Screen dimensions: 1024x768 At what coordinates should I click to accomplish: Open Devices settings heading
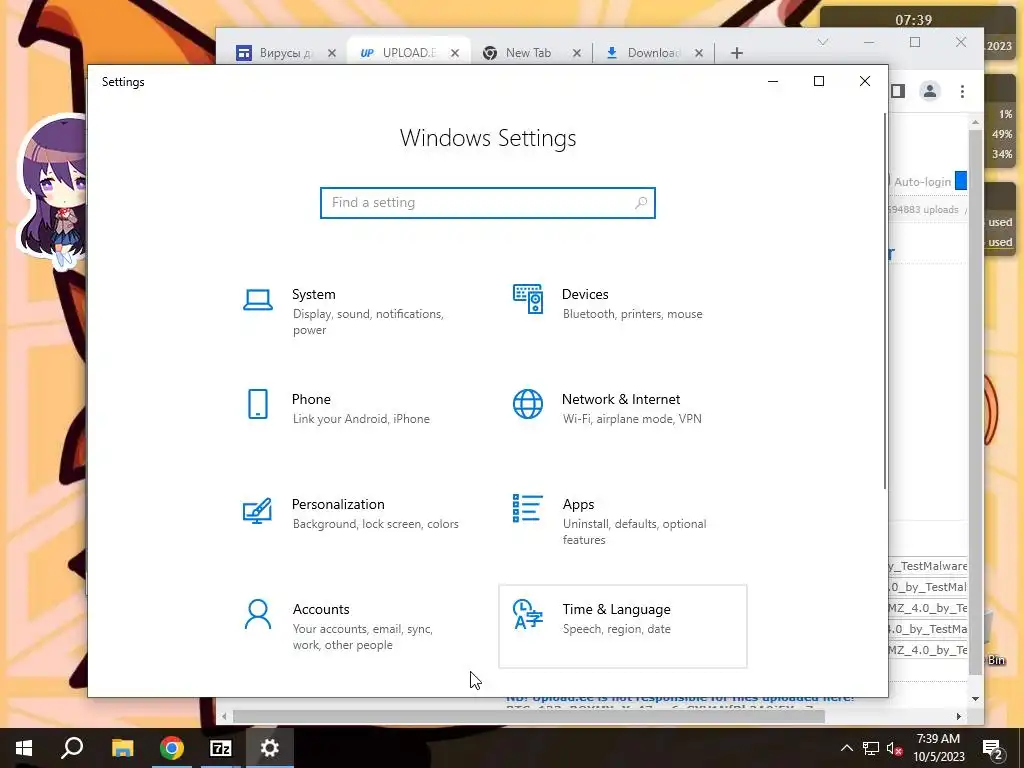tap(585, 295)
